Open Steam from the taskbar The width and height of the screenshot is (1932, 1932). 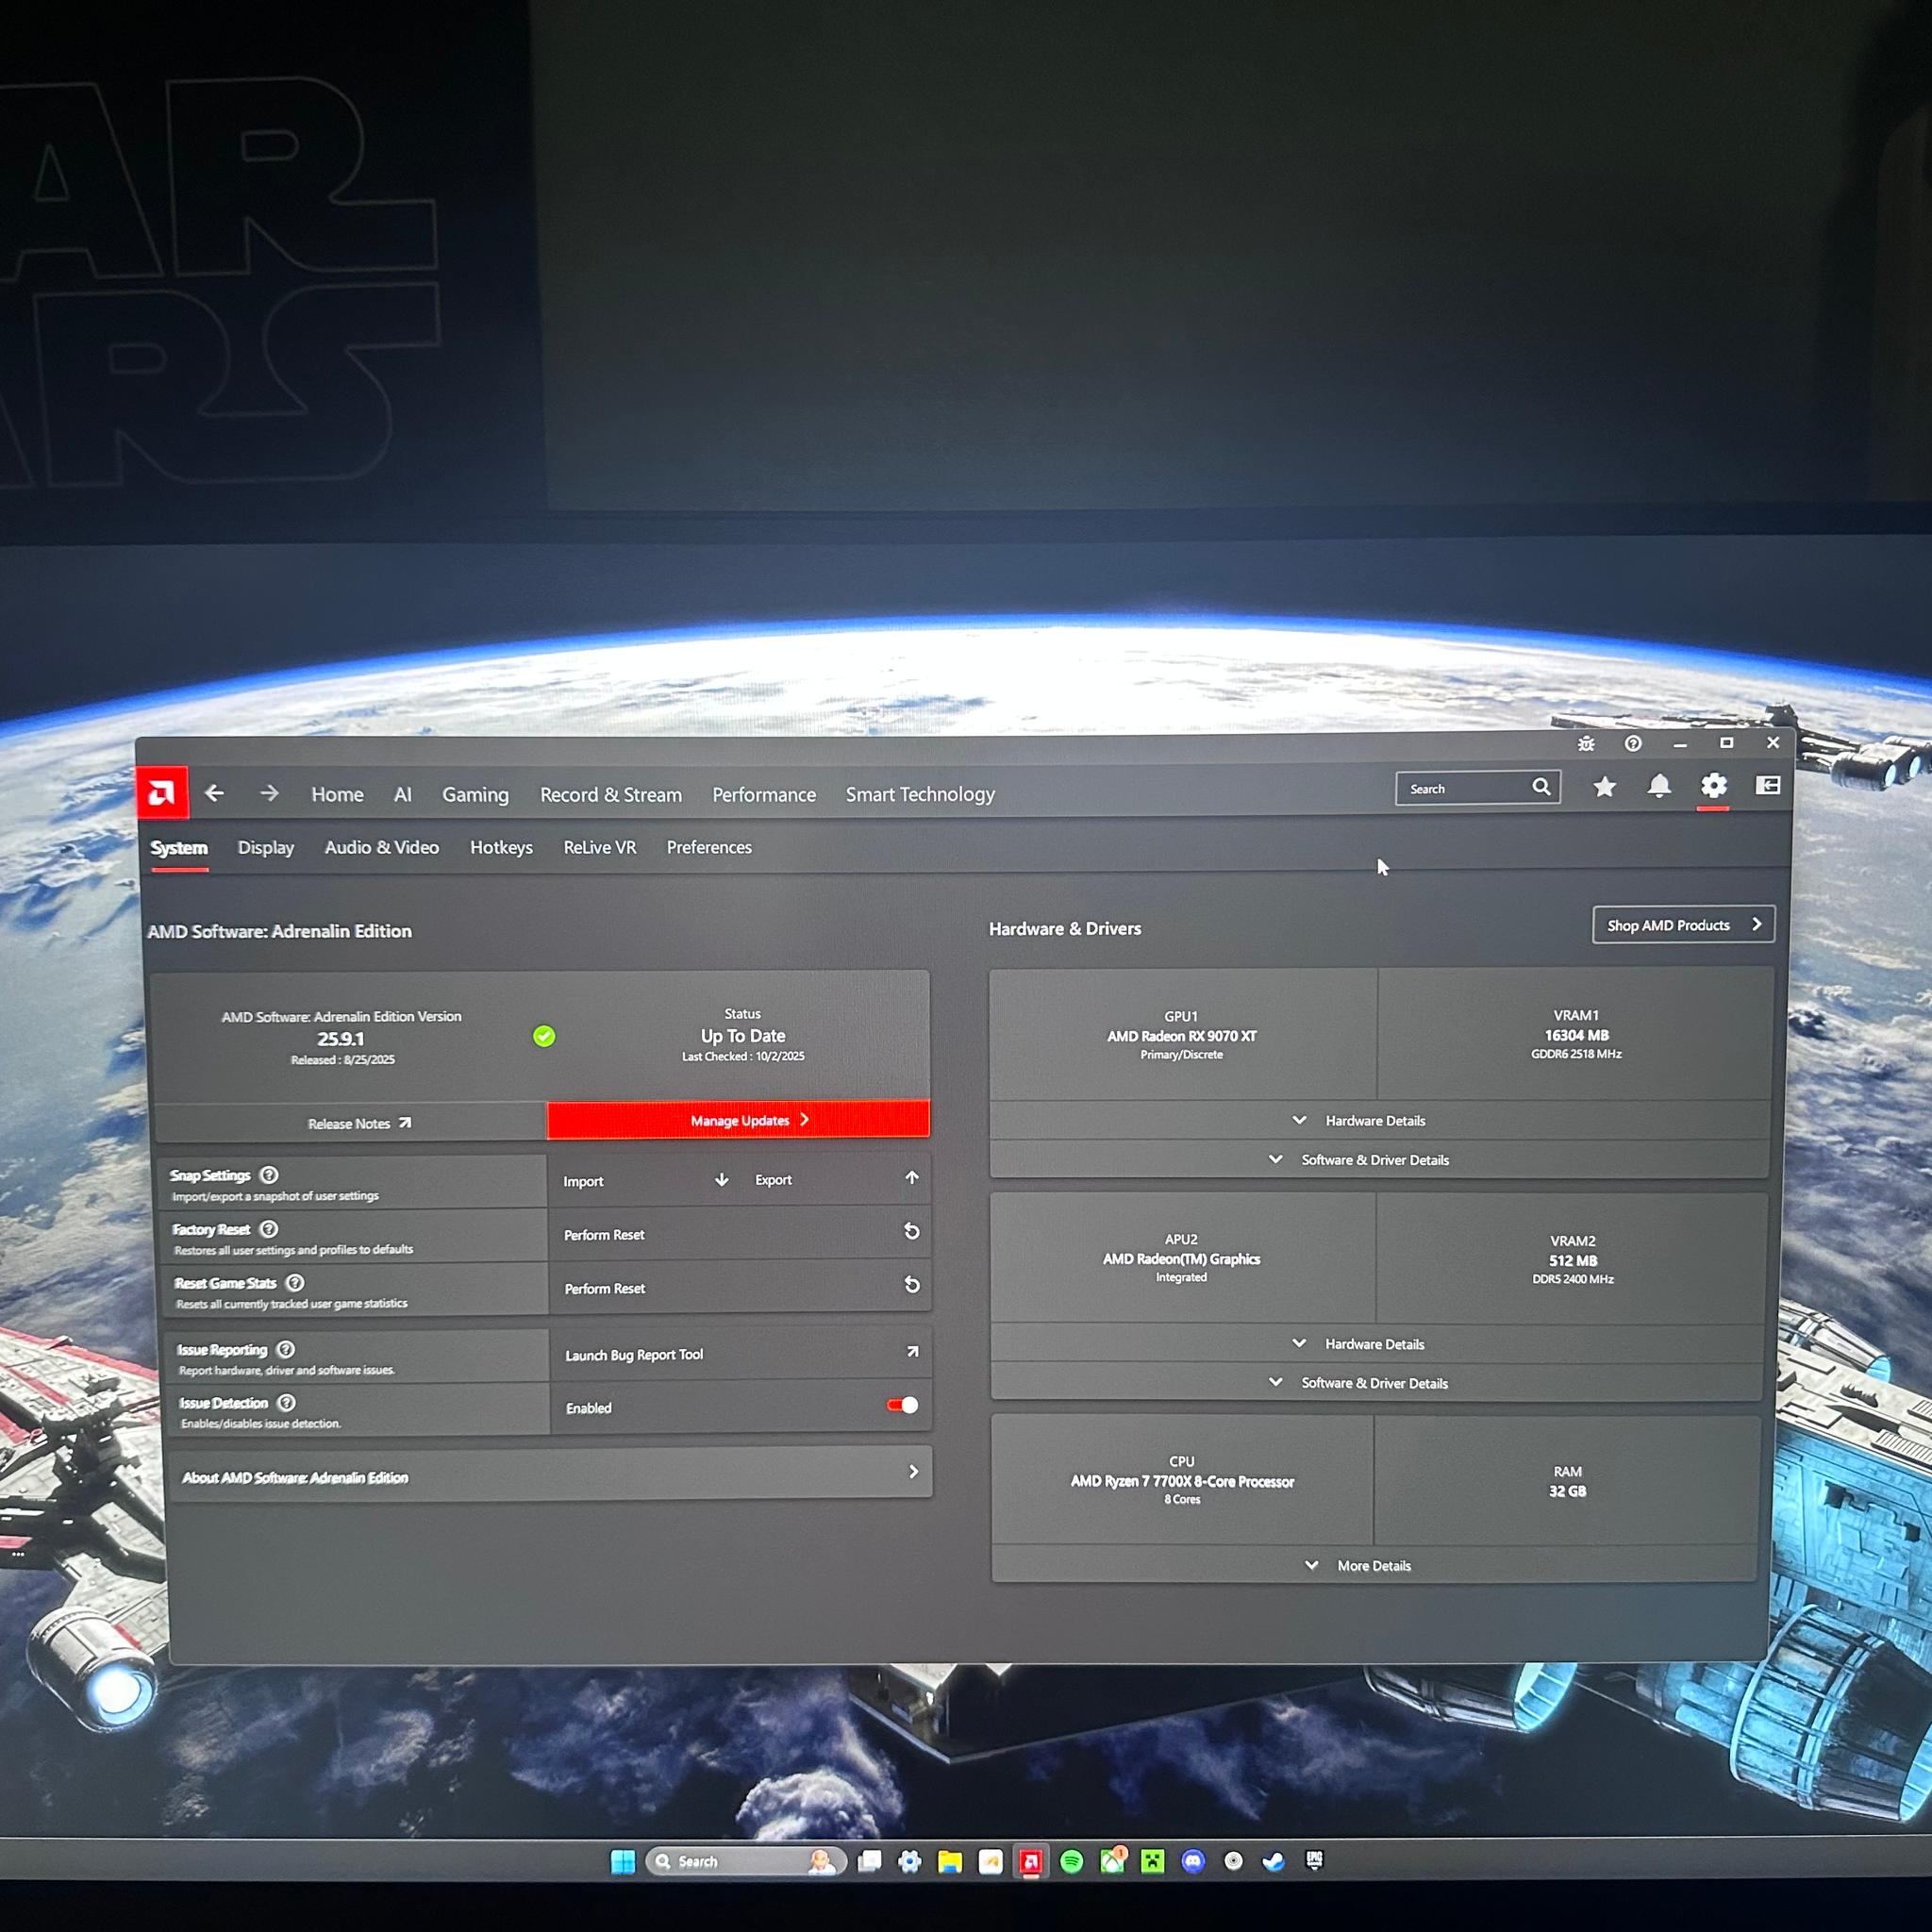coord(1273,1861)
